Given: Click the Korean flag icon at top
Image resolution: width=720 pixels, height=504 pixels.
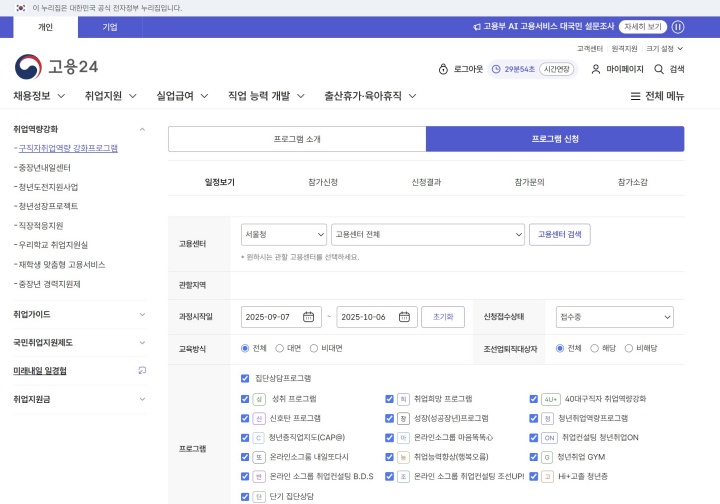Looking at the screenshot, I should tap(21, 8).
